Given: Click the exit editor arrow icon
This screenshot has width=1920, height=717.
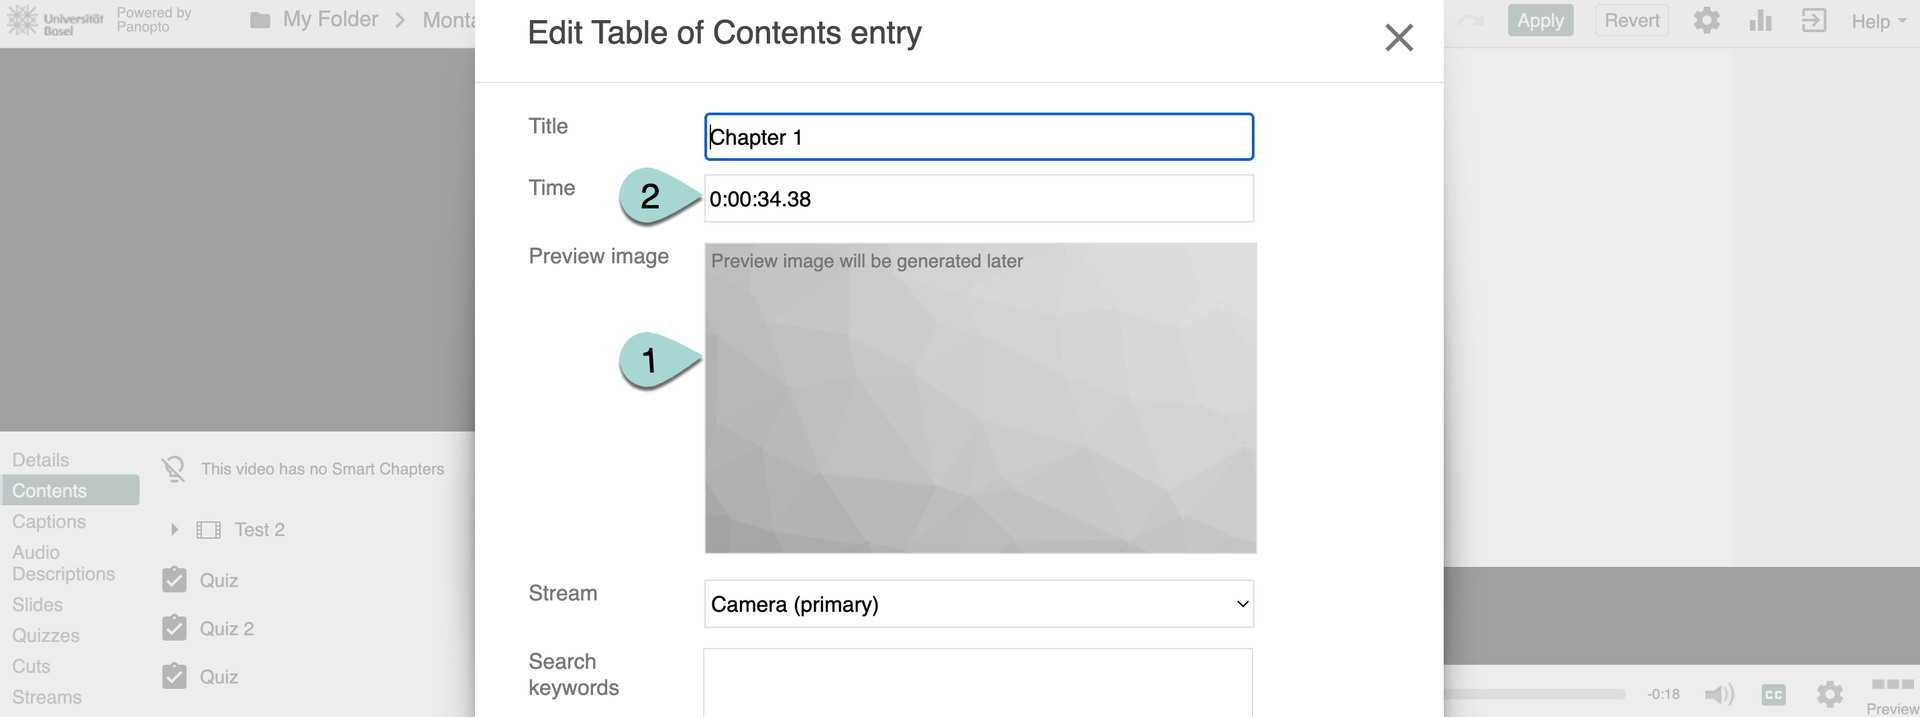Looking at the screenshot, I should pyautogui.click(x=1813, y=20).
